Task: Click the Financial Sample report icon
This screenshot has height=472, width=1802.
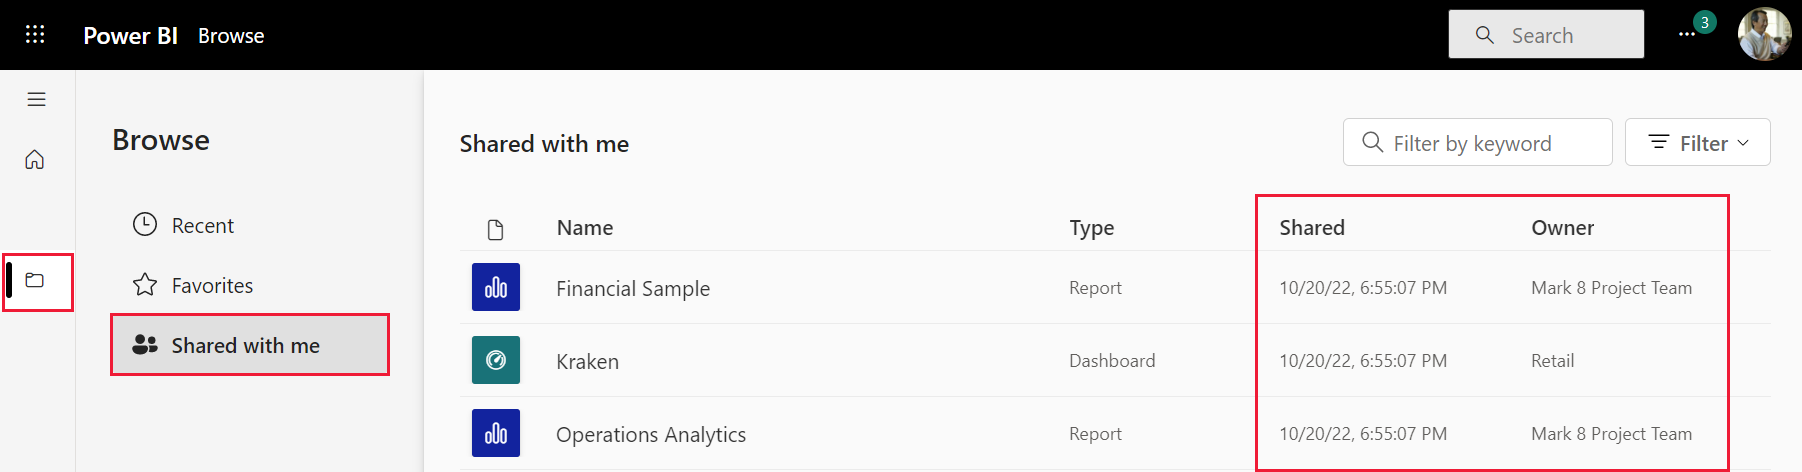Action: tap(496, 288)
